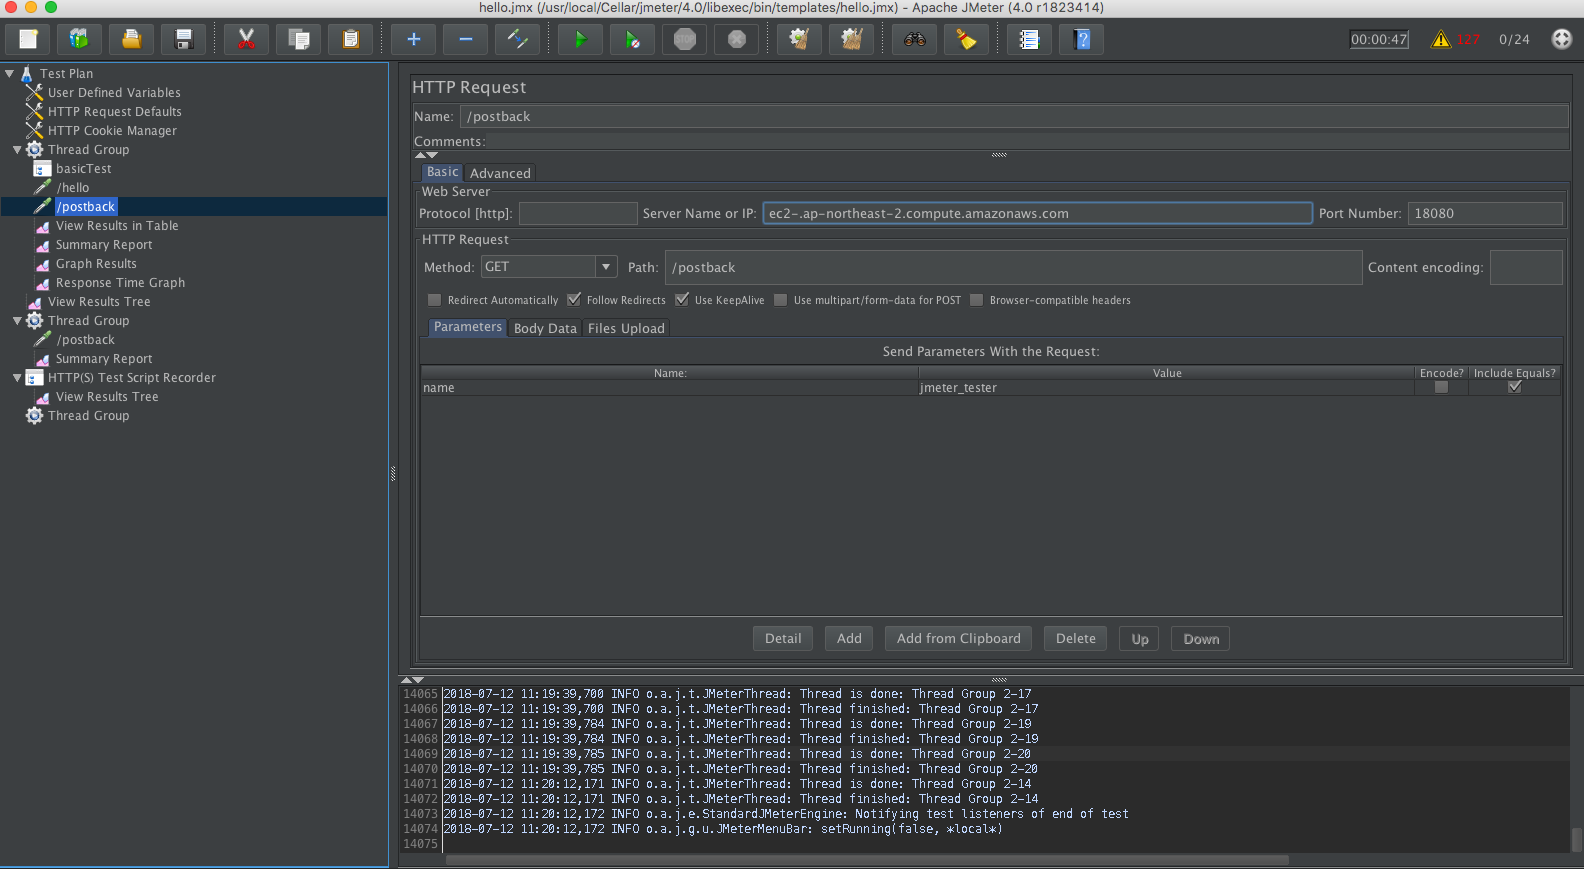The image size is (1584, 869).
Task: Save the test plan with the floppy icon
Action: (184, 40)
